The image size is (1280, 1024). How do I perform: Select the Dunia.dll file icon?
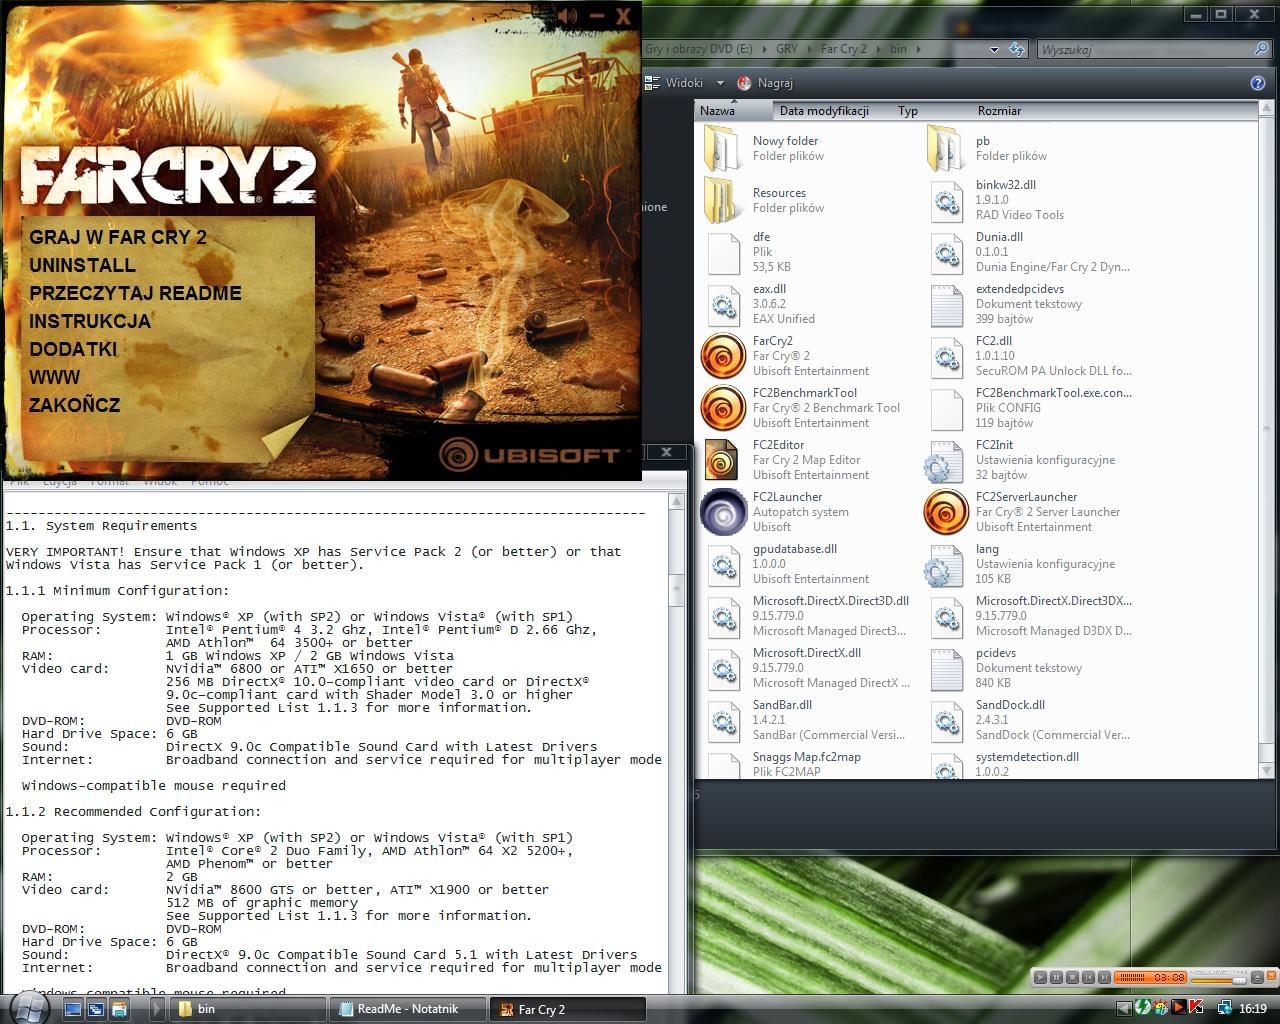pos(946,252)
